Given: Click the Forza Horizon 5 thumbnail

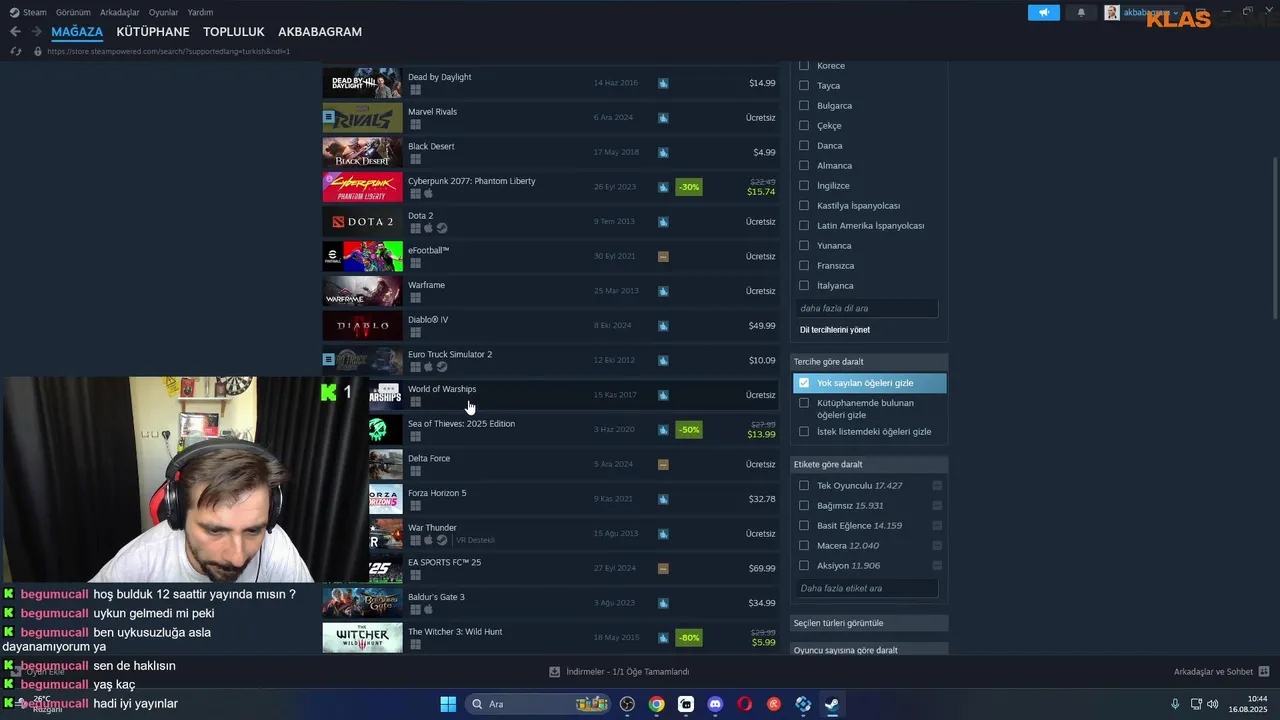Looking at the screenshot, I should [x=386, y=499].
